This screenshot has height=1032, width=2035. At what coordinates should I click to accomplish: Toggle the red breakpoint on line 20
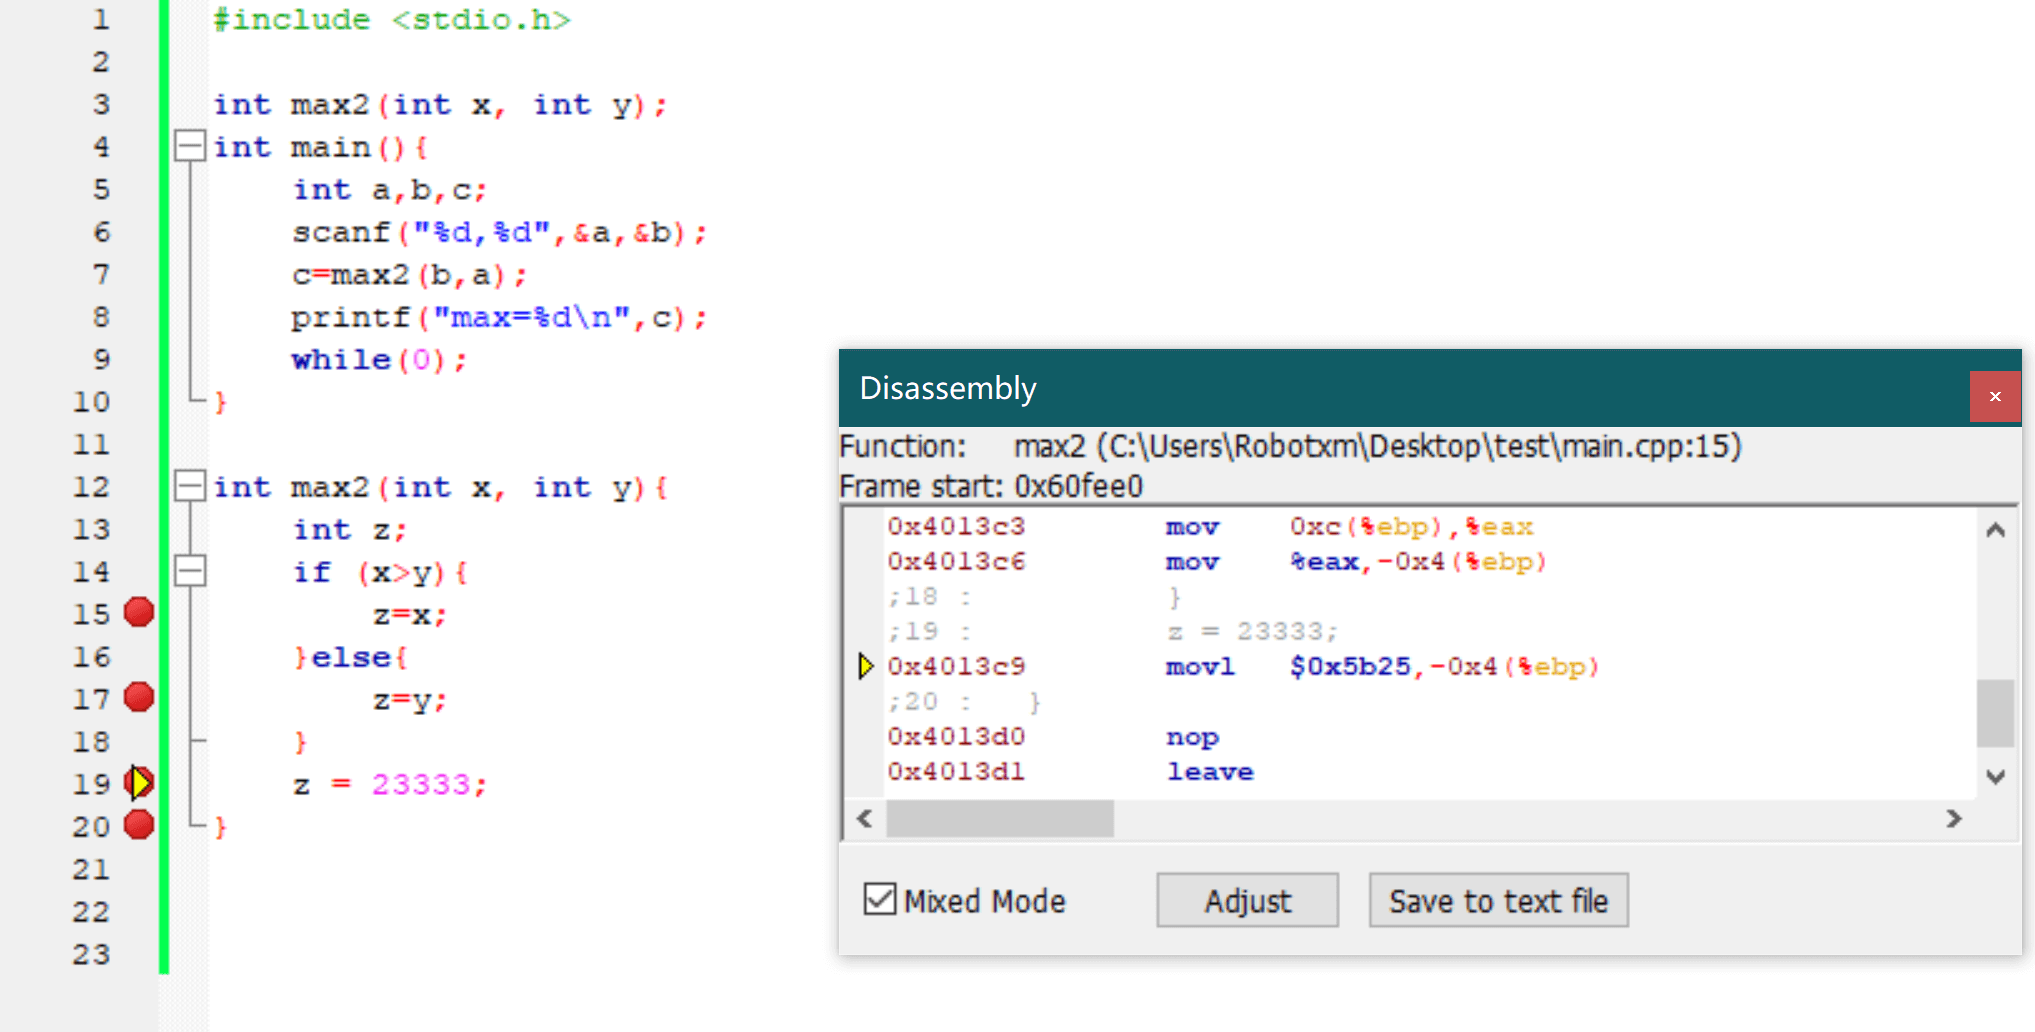(139, 825)
